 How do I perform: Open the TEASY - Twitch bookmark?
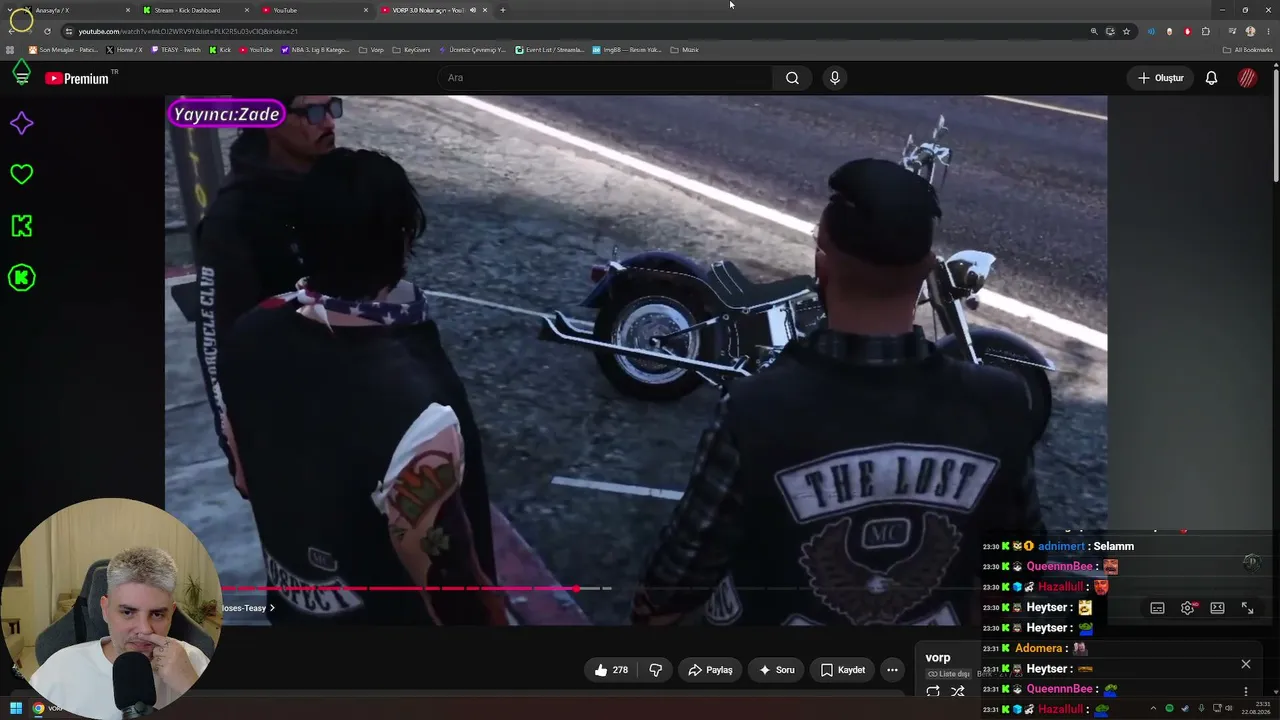click(176, 50)
